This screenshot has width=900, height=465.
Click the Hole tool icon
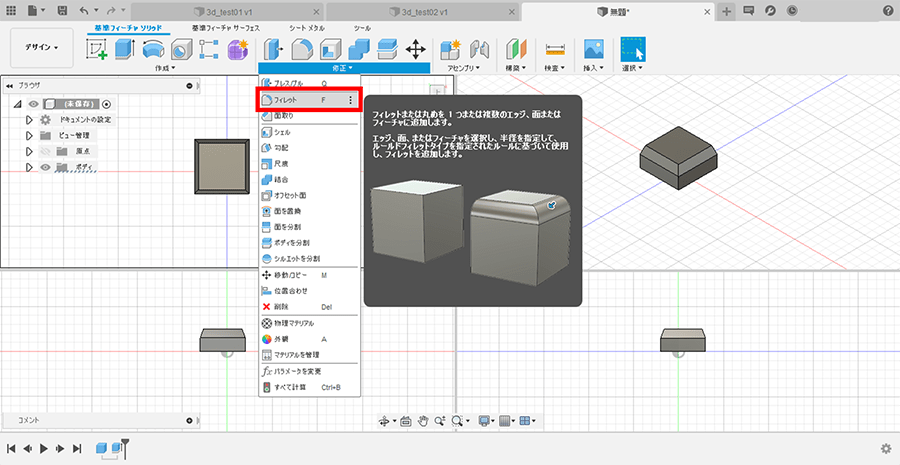181,48
